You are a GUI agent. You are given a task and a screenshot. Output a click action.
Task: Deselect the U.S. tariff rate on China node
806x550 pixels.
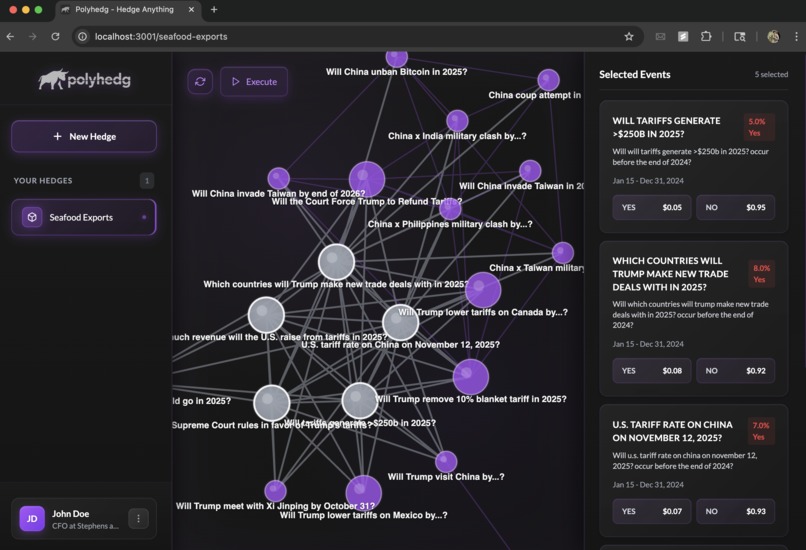pos(400,323)
